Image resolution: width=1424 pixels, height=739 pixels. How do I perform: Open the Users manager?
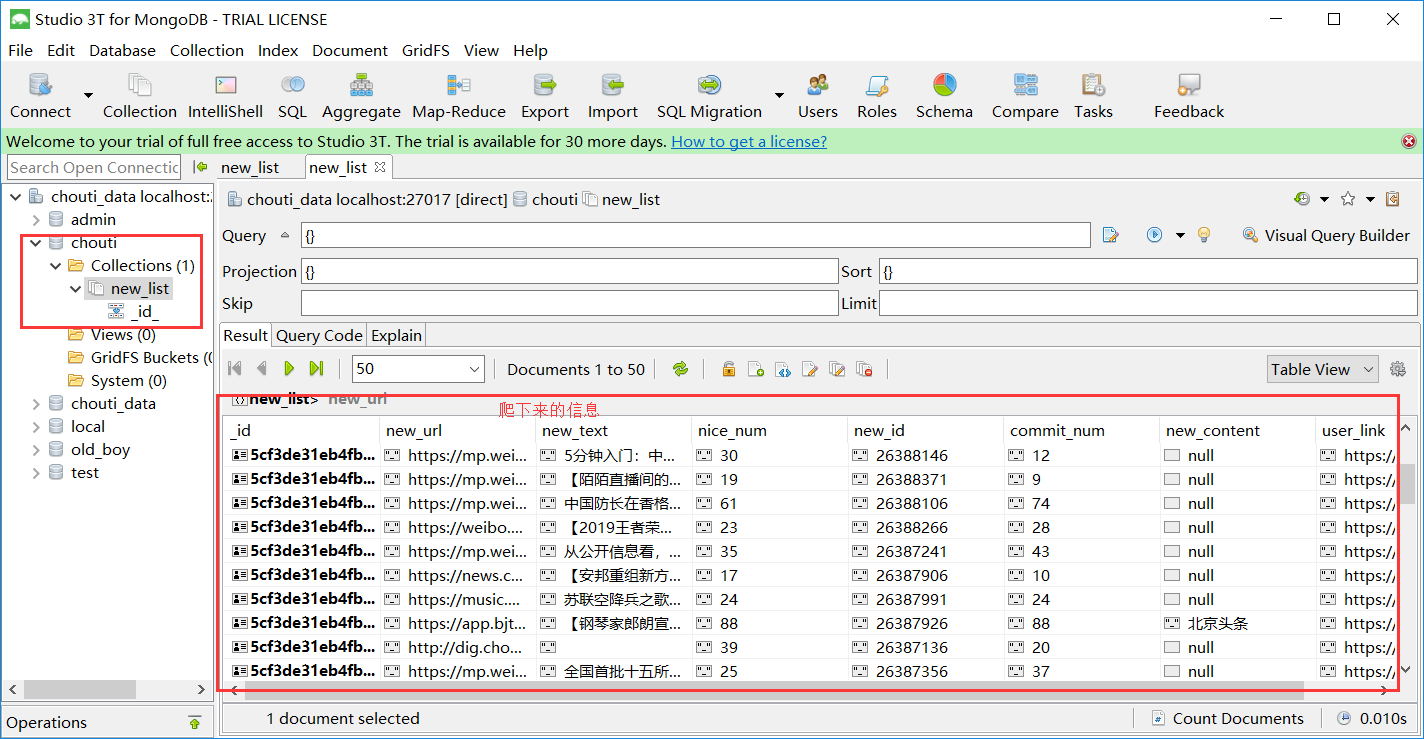[818, 96]
